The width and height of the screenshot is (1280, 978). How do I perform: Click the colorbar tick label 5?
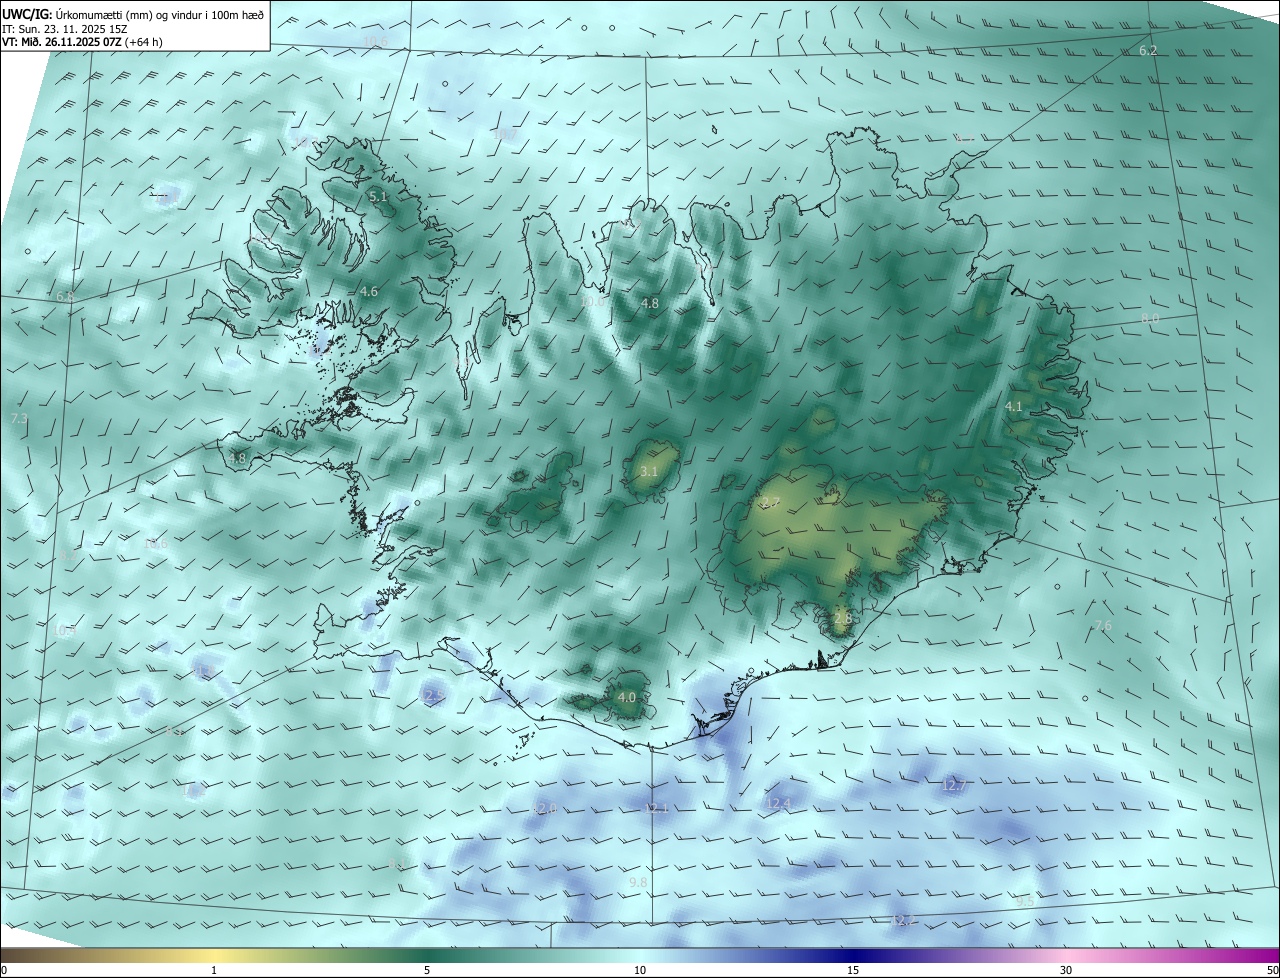point(427,970)
